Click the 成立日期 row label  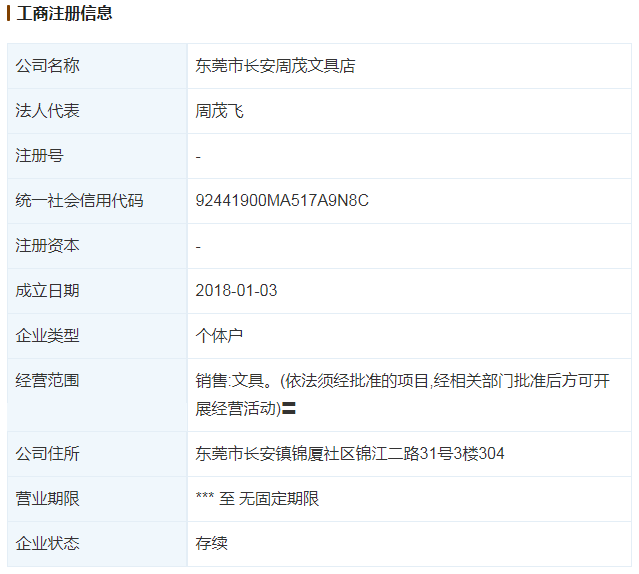[x=47, y=291]
